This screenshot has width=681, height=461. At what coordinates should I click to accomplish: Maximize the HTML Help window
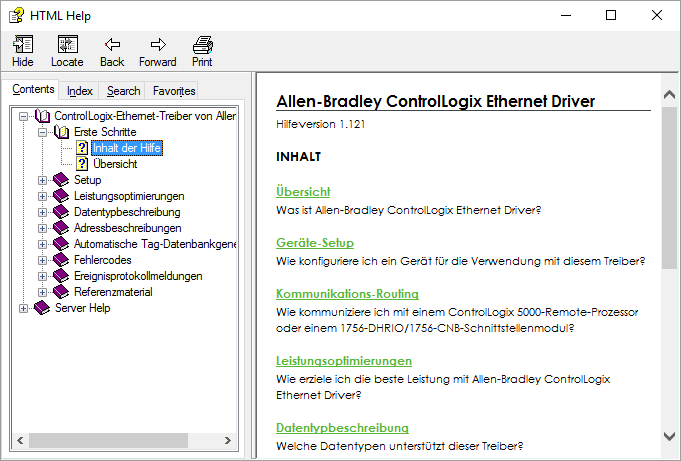(x=611, y=16)
